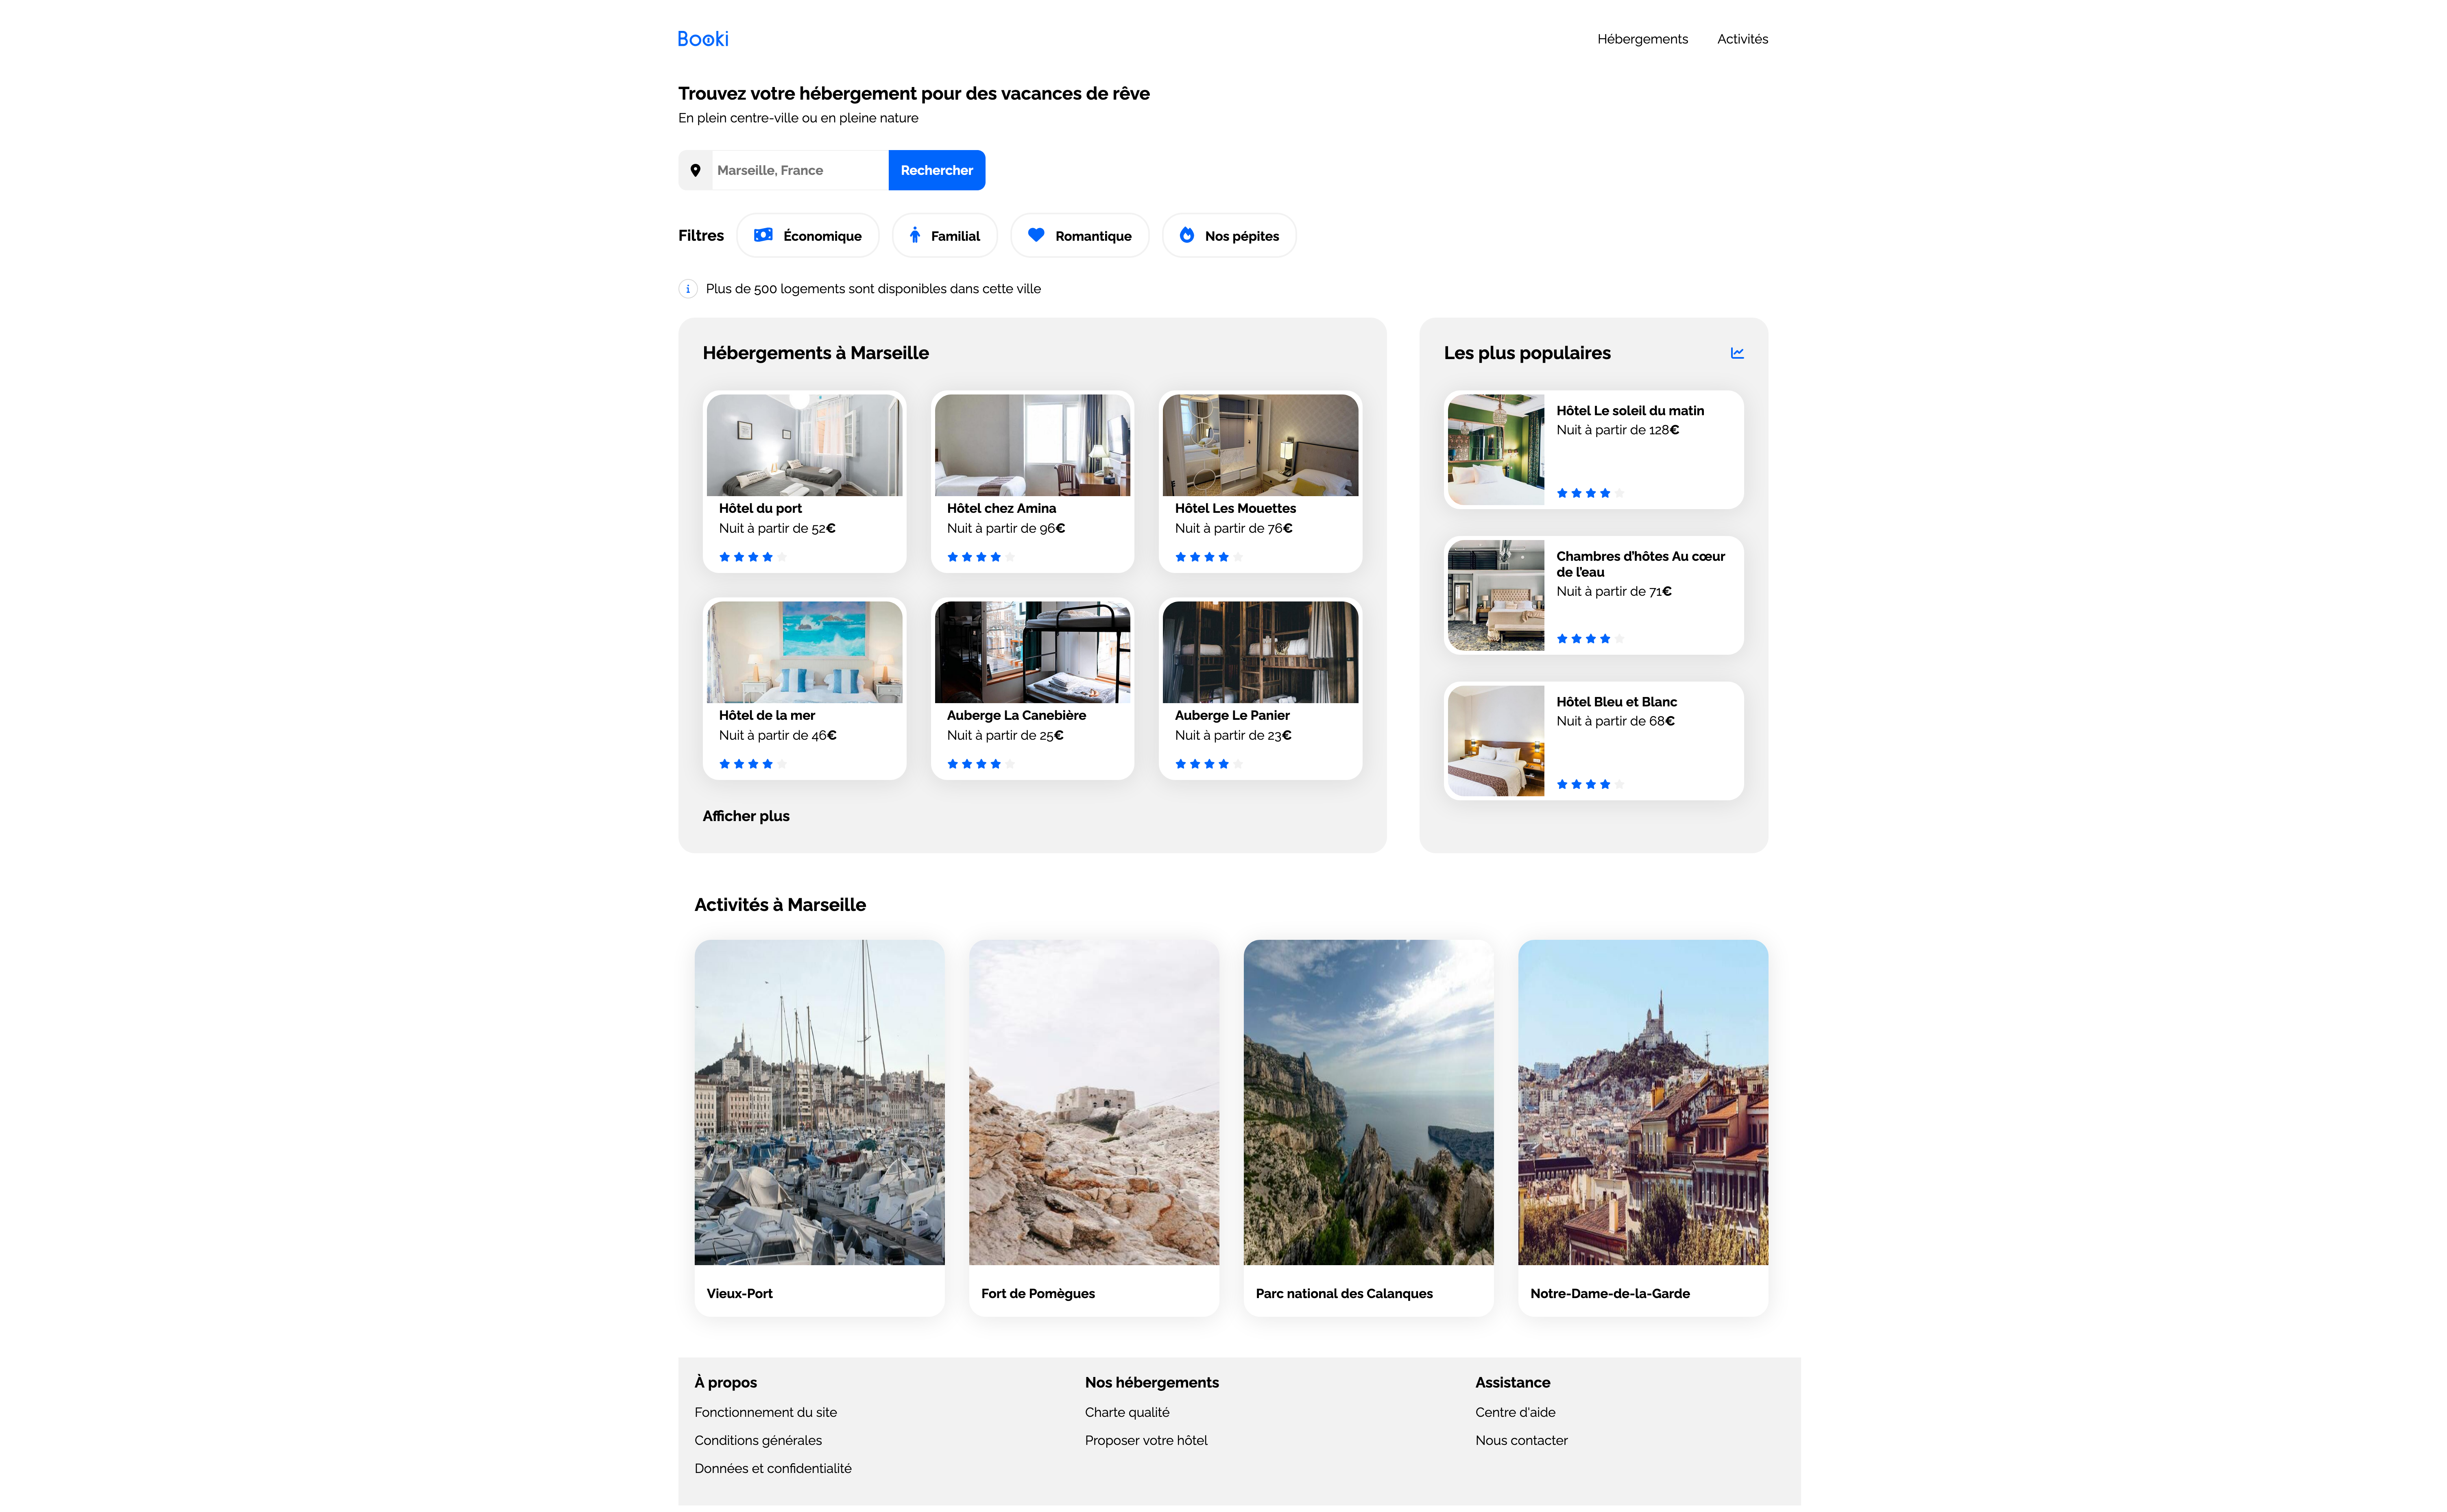Screen dimensions: 2447x1512
Task: Open Hébergements in the top navigation
Action: point(1642,39)
